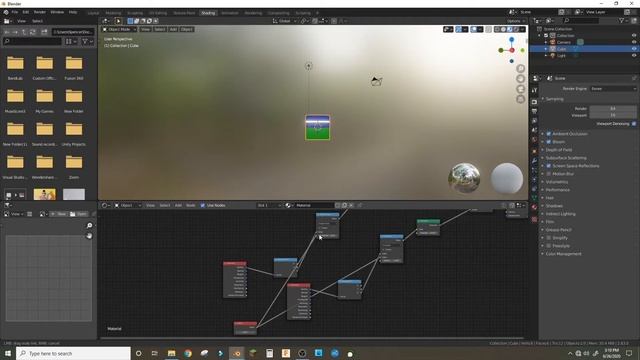Click the file browser search field
Viewport: 640px width, 360px height.
32,41
